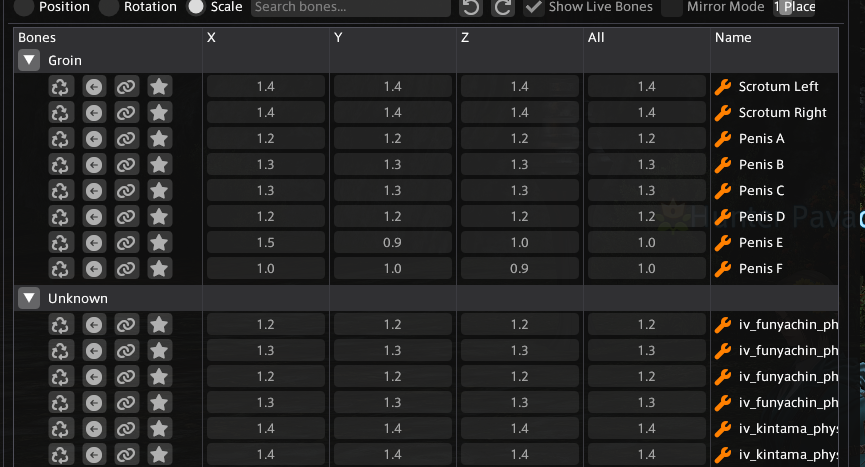Viewport: 865px width, 467px height.
Task: Click the orange wrench icon beside Penis A
Action: pos(723,138)
